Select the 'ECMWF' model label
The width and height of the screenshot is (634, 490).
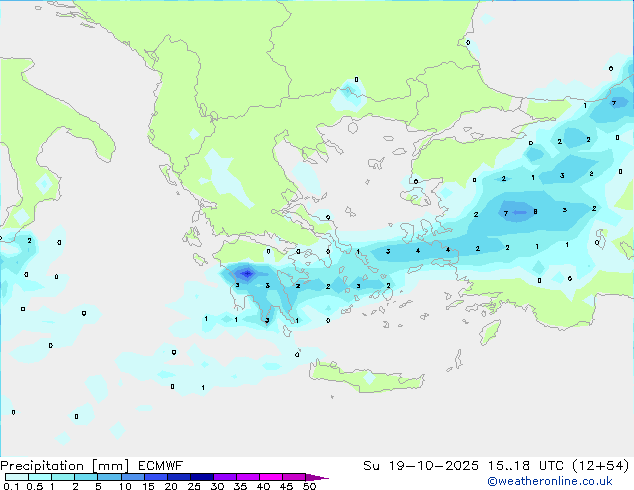tap(161, 466)
